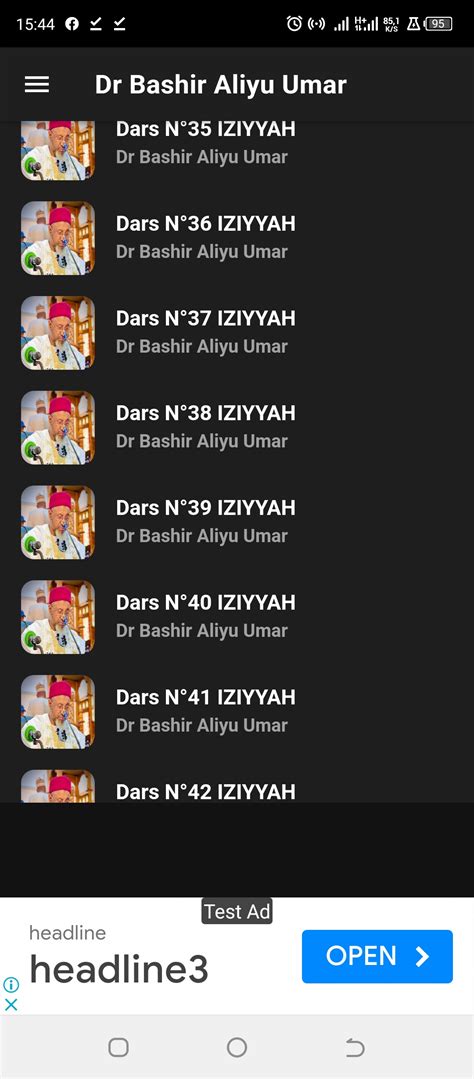
Task: Tap the Android back button
Action: coord(354,1047)
